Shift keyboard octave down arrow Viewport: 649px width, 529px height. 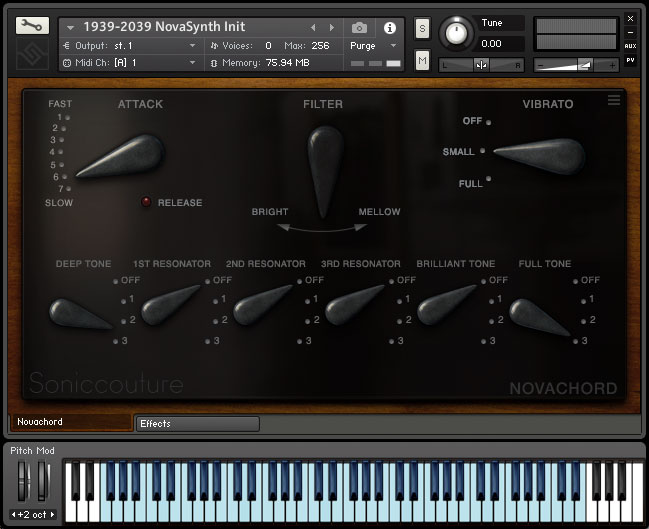[x=14, y=515]
